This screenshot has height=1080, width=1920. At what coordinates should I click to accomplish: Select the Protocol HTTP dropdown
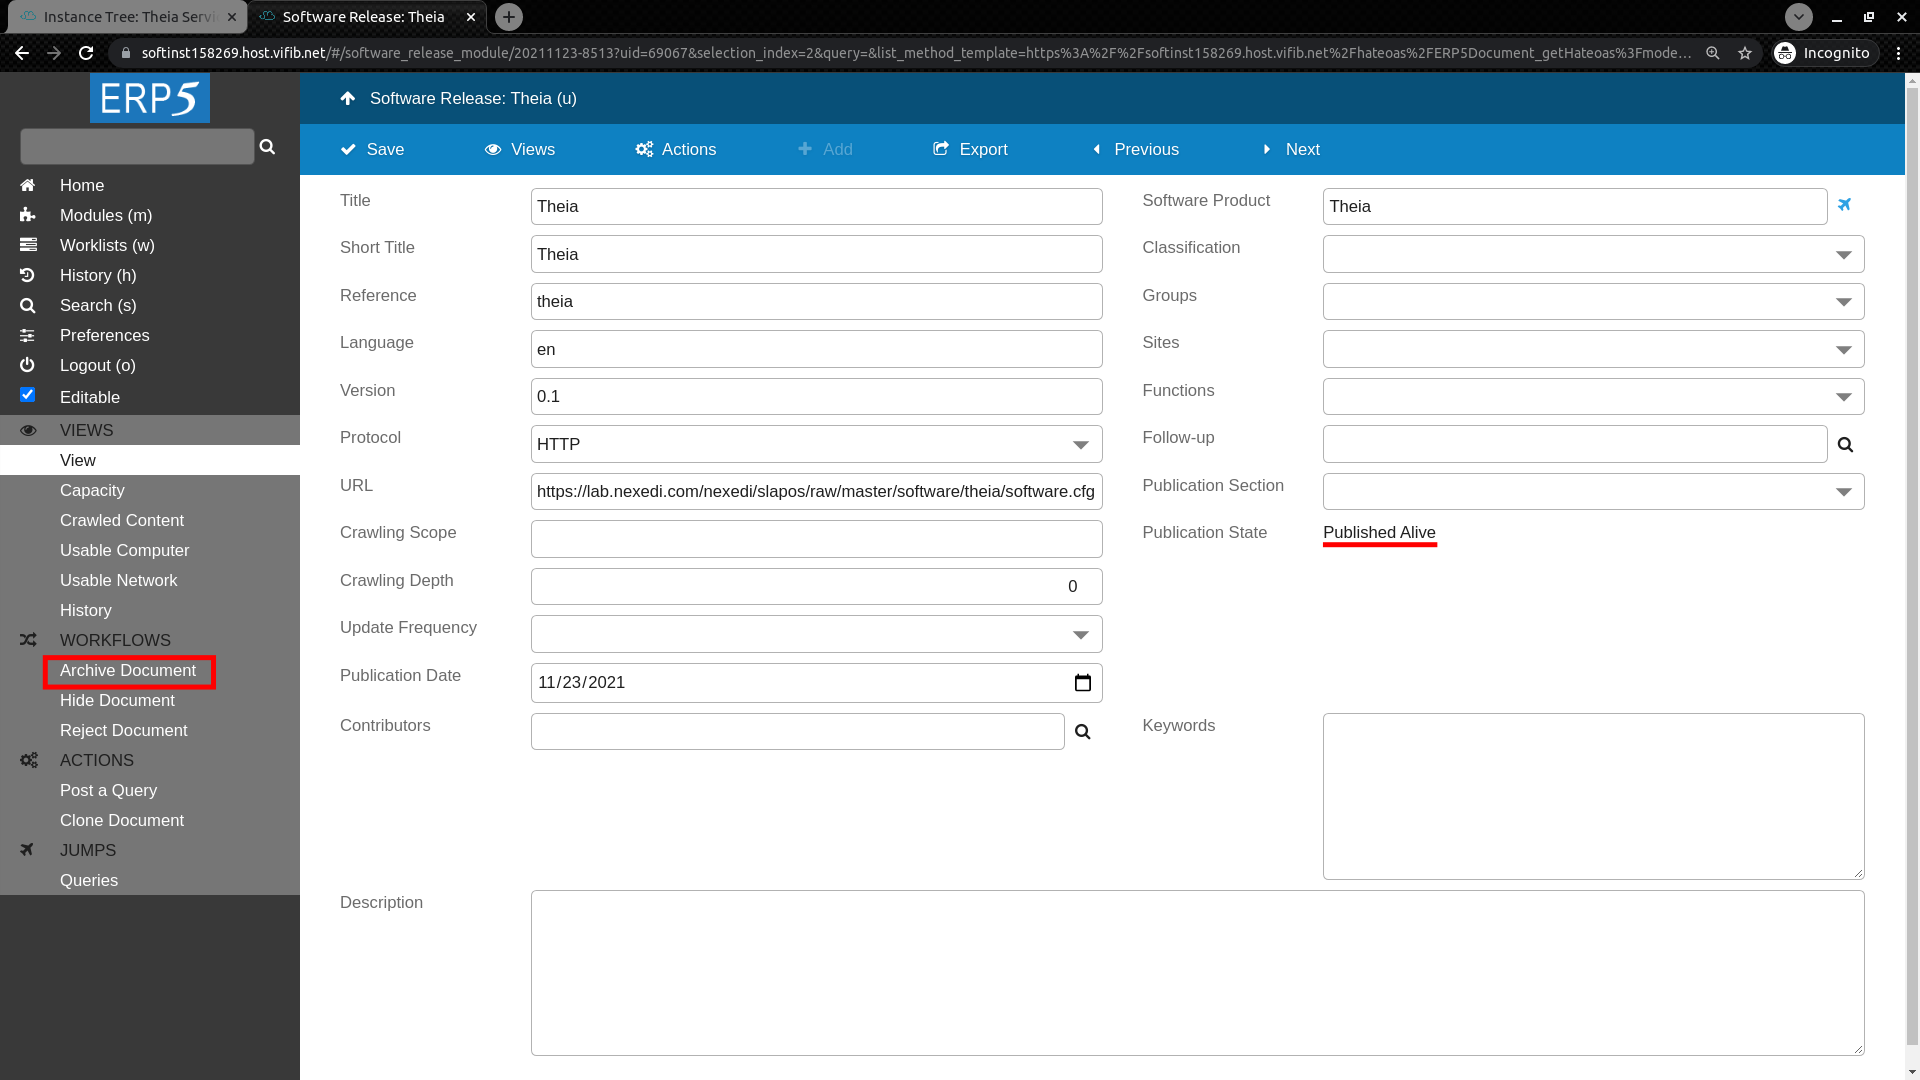click(x=816, y=444)
